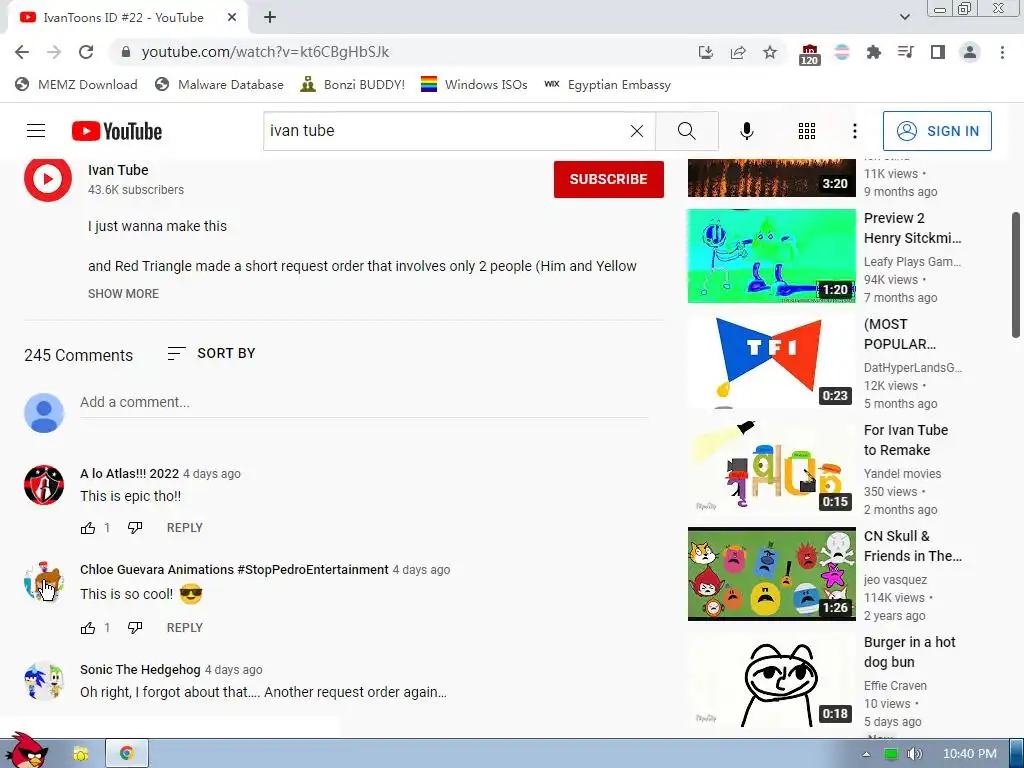Open the YouTube apps grid icon
This screenshot has height=768, width=1024.
[807, 131]
